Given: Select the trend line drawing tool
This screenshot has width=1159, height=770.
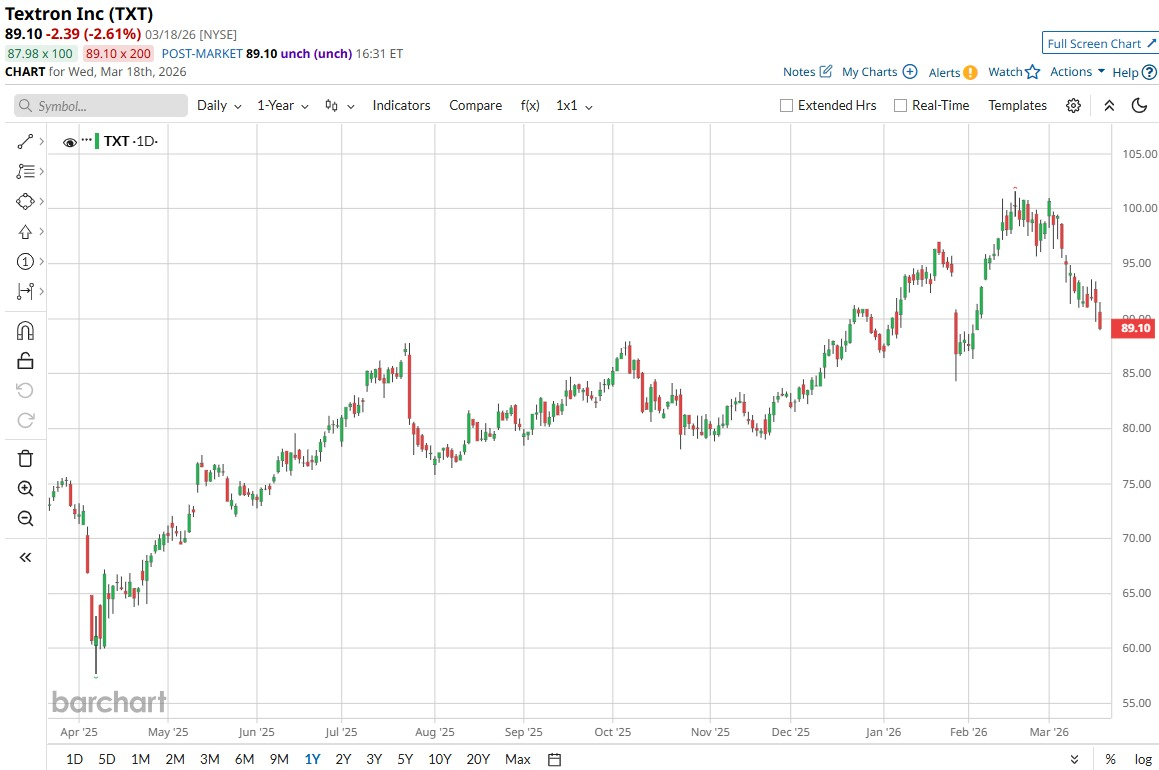Looking at the screenshot, I should coord(25,142).
